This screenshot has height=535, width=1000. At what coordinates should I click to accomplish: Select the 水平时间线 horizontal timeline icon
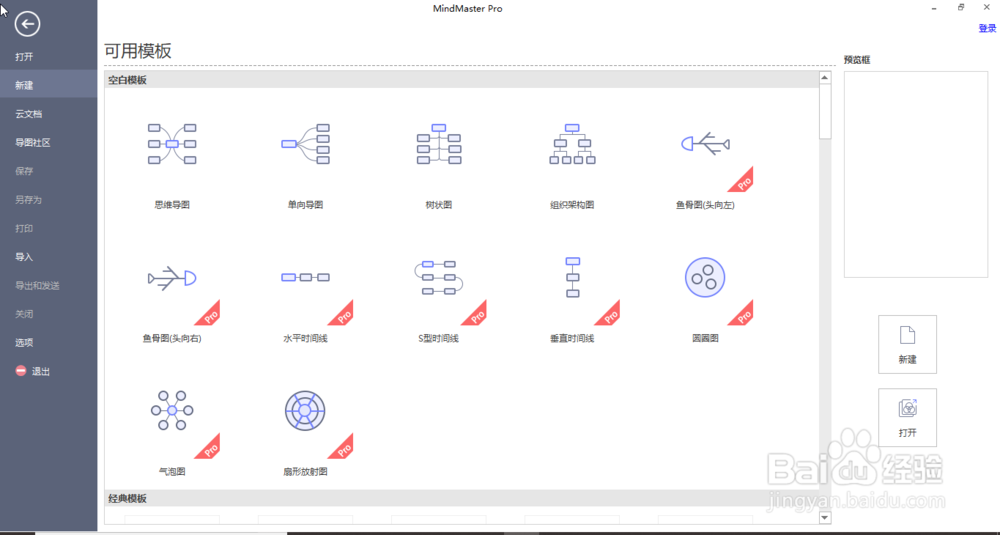(x=305, y=277)
